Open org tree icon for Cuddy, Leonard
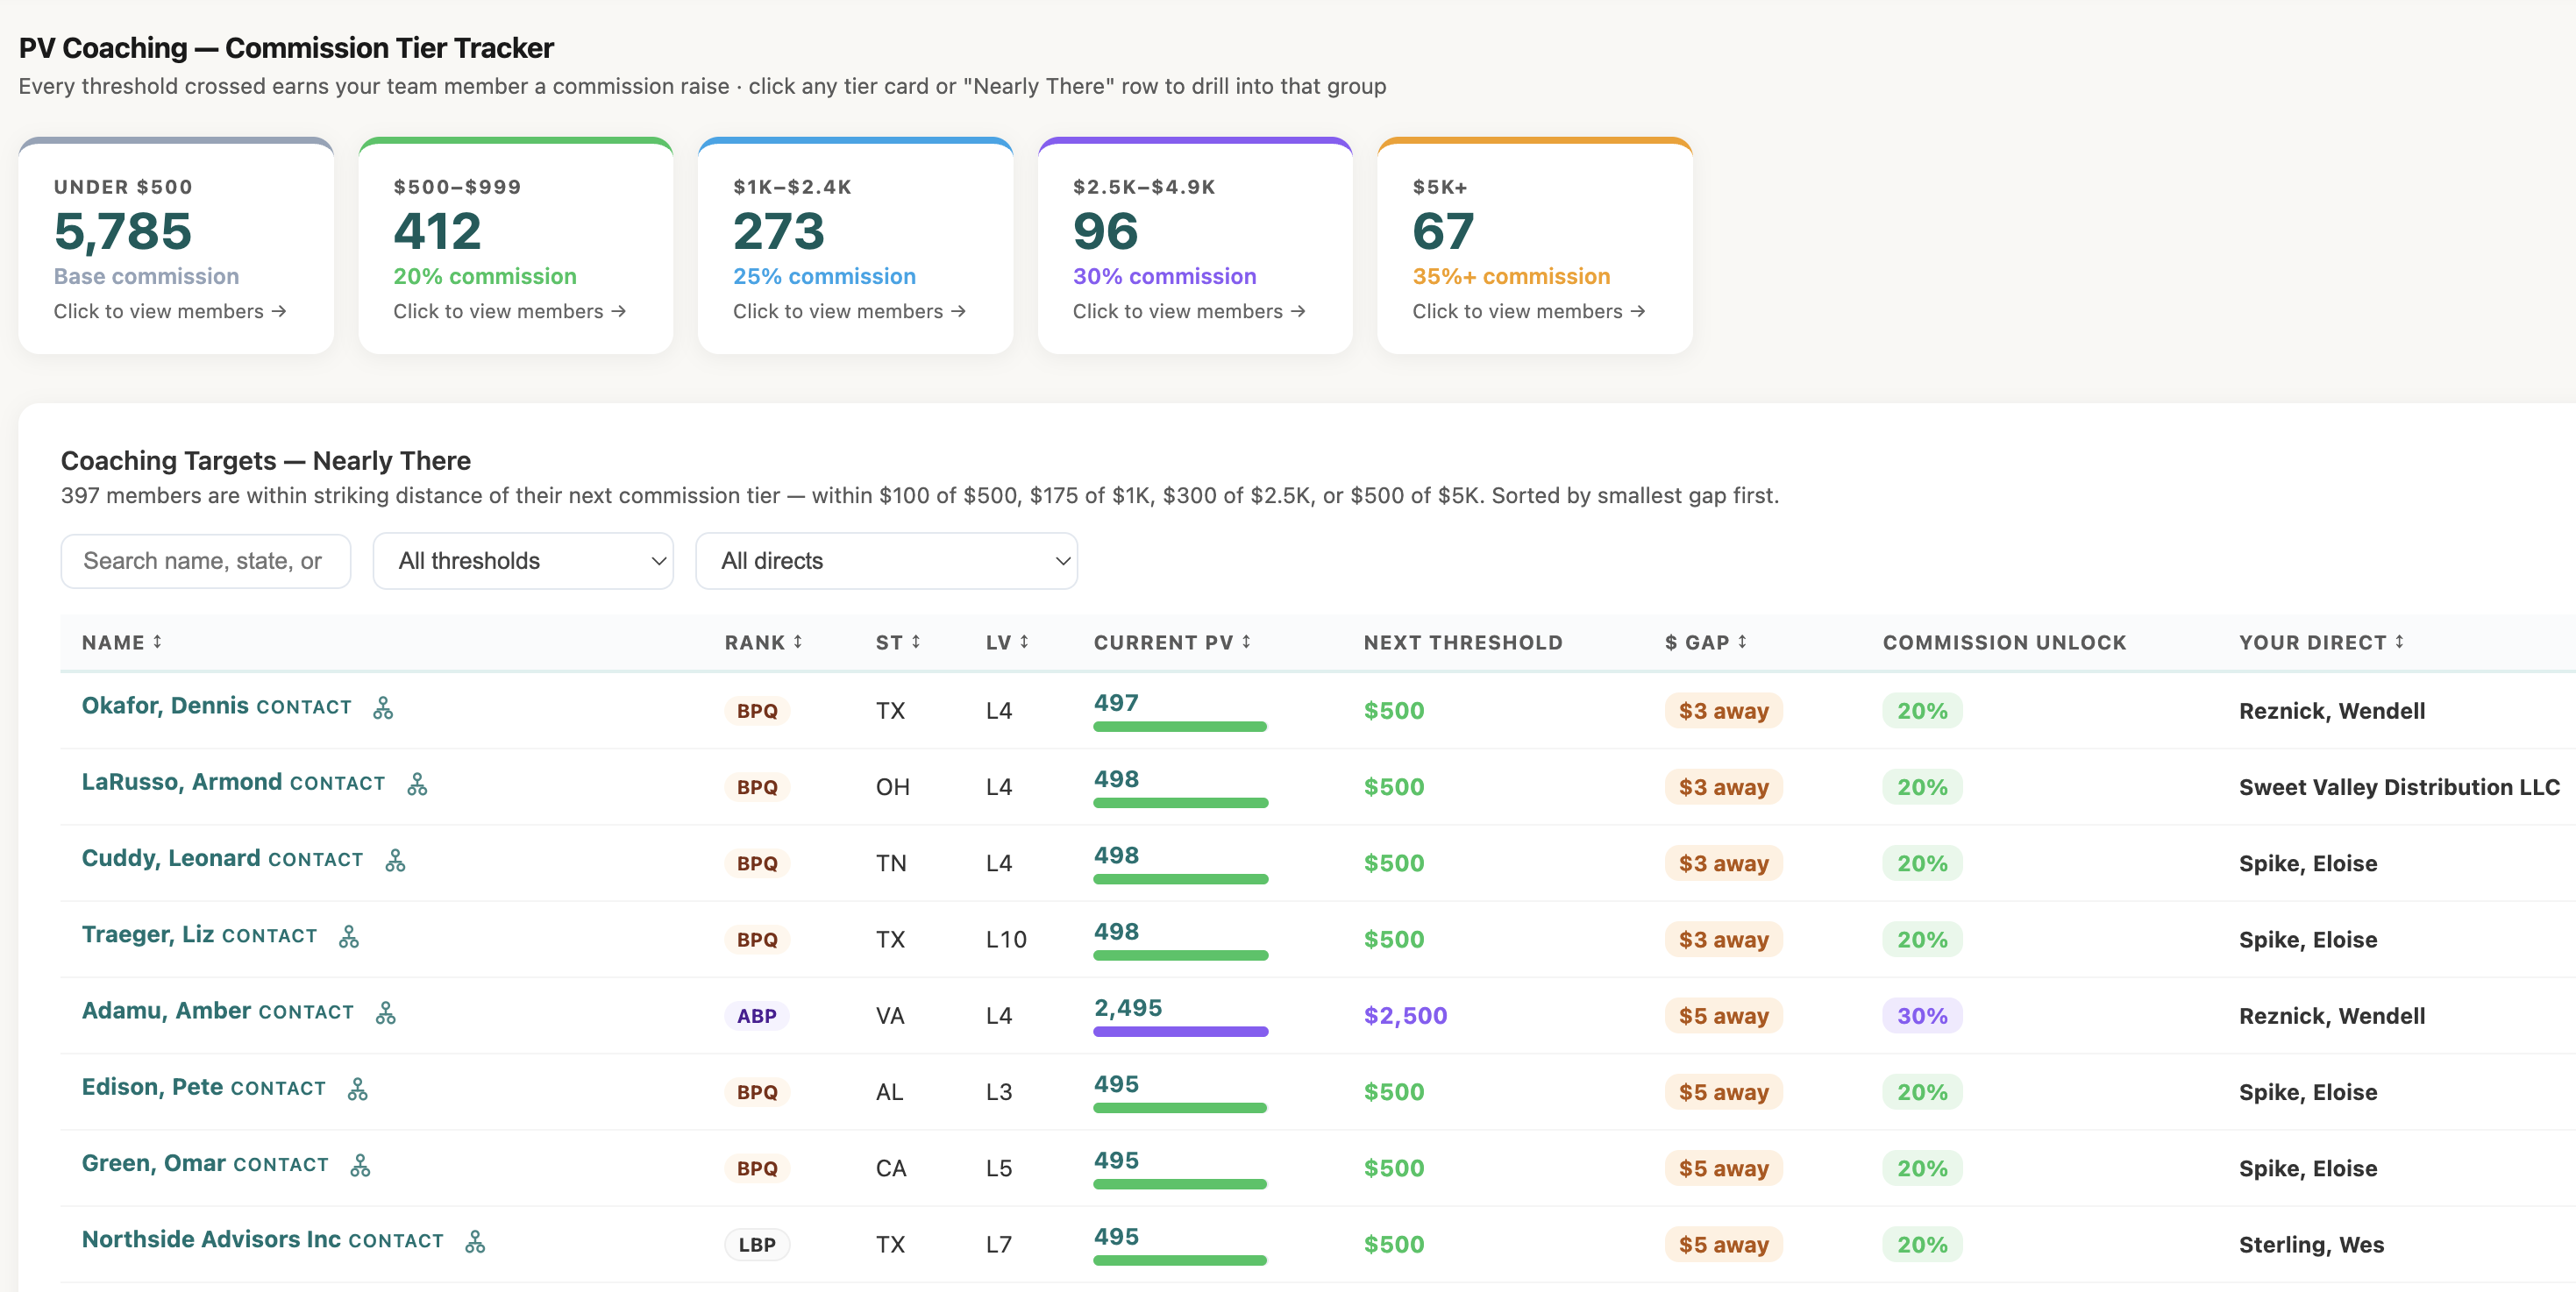This screenshot has height=1292, width=2576. pos(395,860)
